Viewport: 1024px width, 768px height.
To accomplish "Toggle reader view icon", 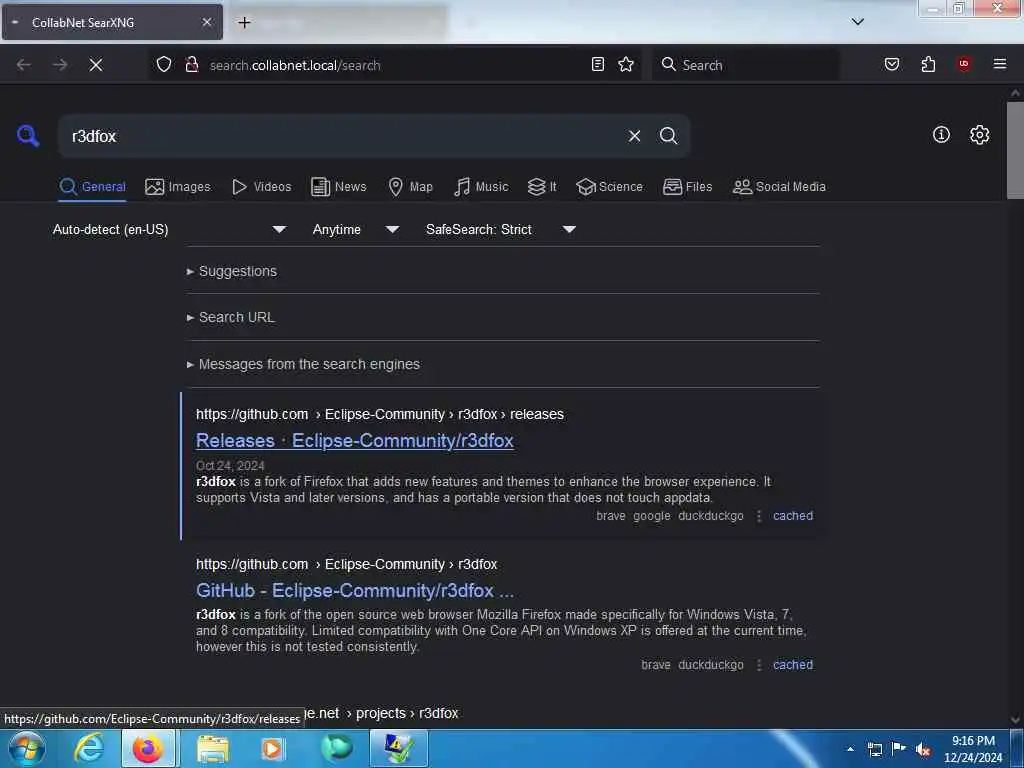I will (x=598, y=64).
